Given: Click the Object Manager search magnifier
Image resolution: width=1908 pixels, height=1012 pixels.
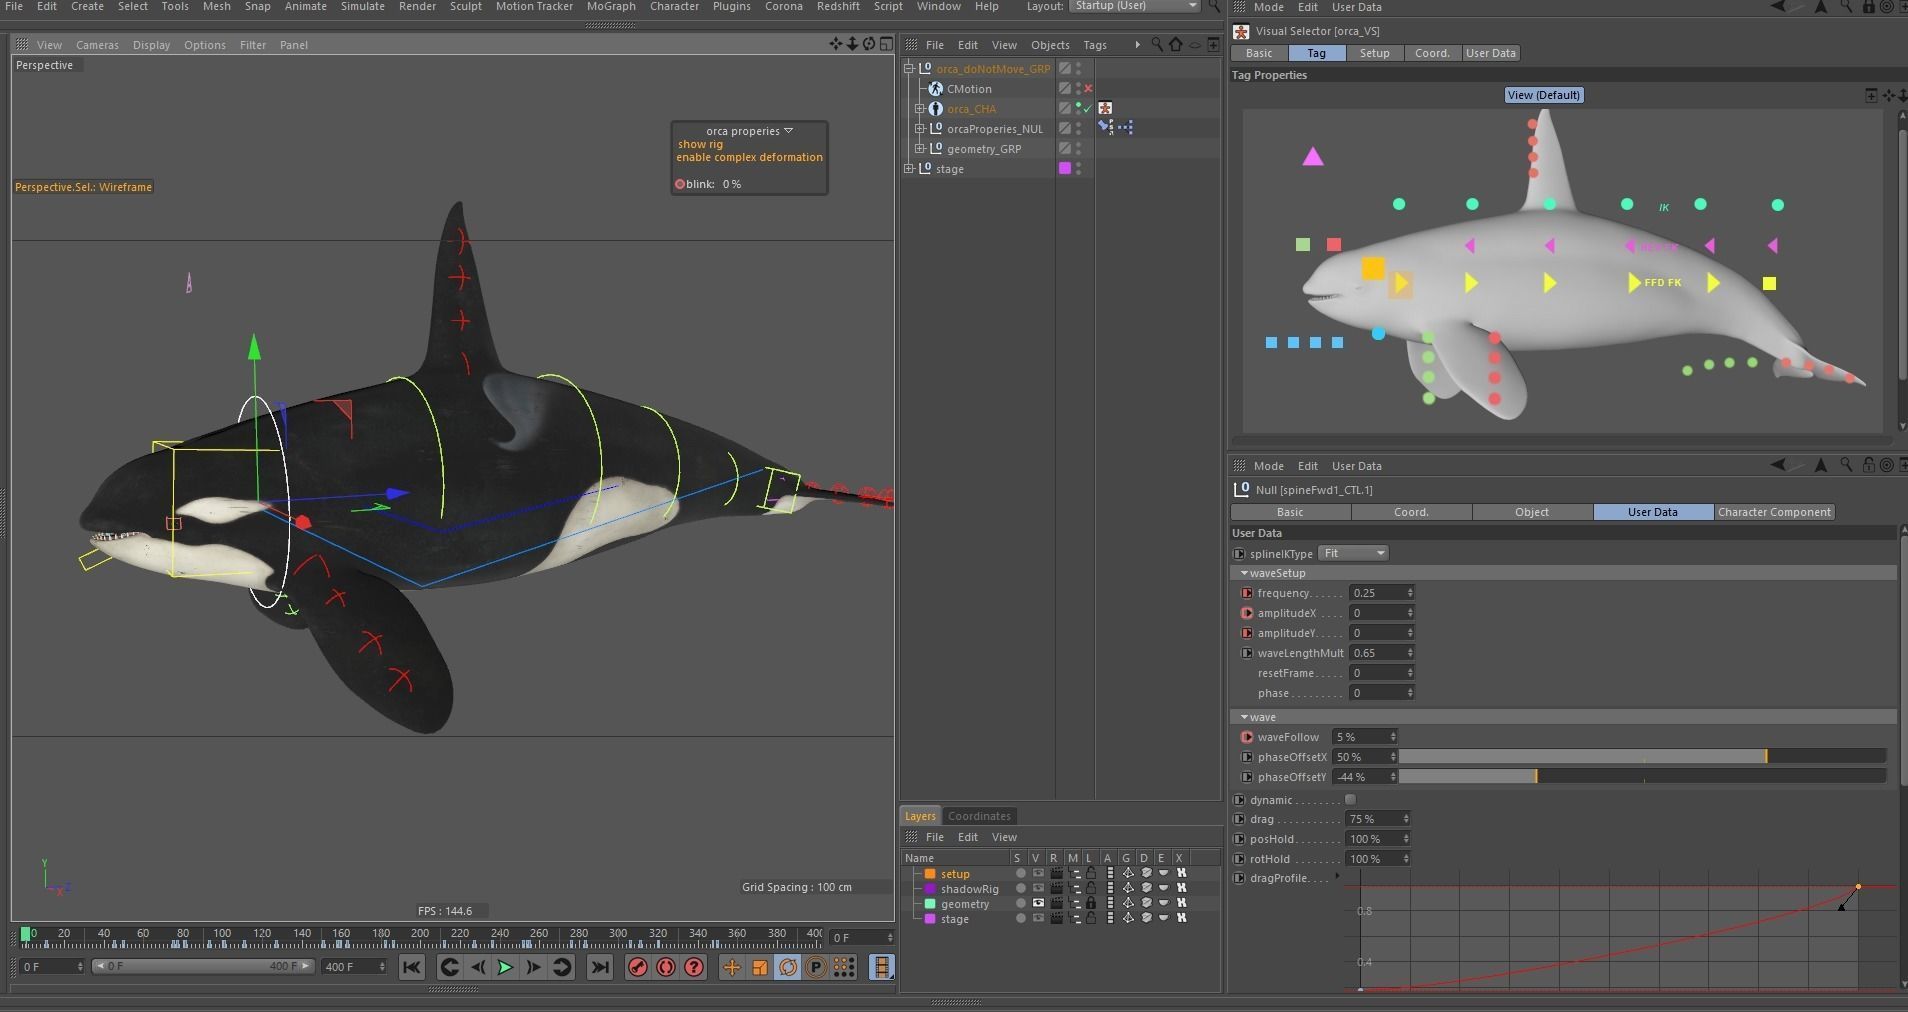Looking at the screenshot, I should [x=1157, y=44].
